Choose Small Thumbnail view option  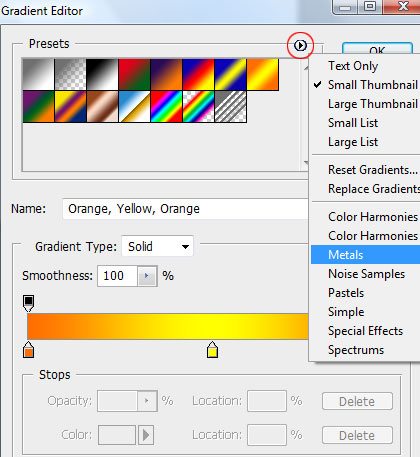pyautogui.click(x=366, y=85)
